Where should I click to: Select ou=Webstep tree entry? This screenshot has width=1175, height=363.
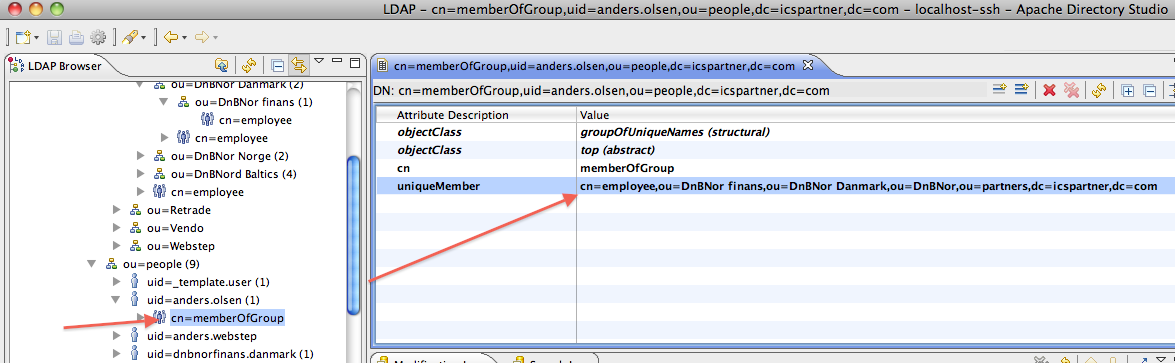click(182, 246)
